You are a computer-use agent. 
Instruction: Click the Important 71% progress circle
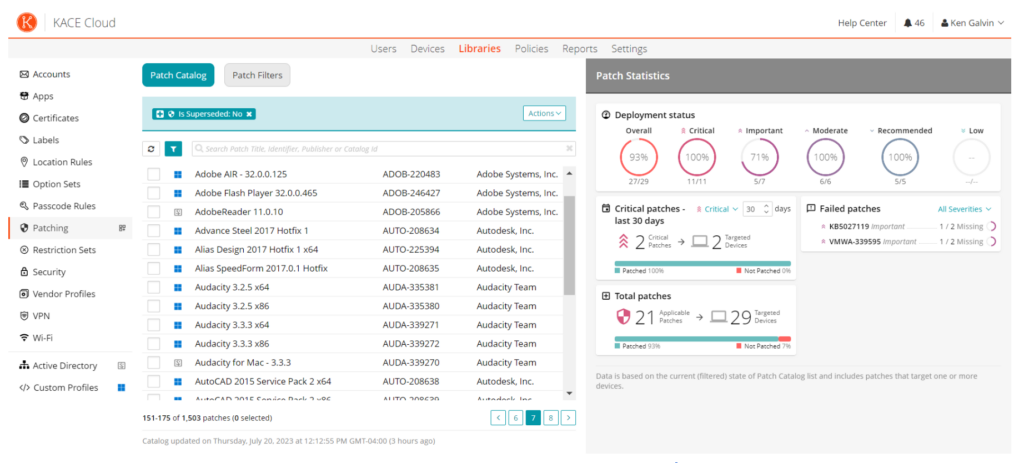[760, 157]
